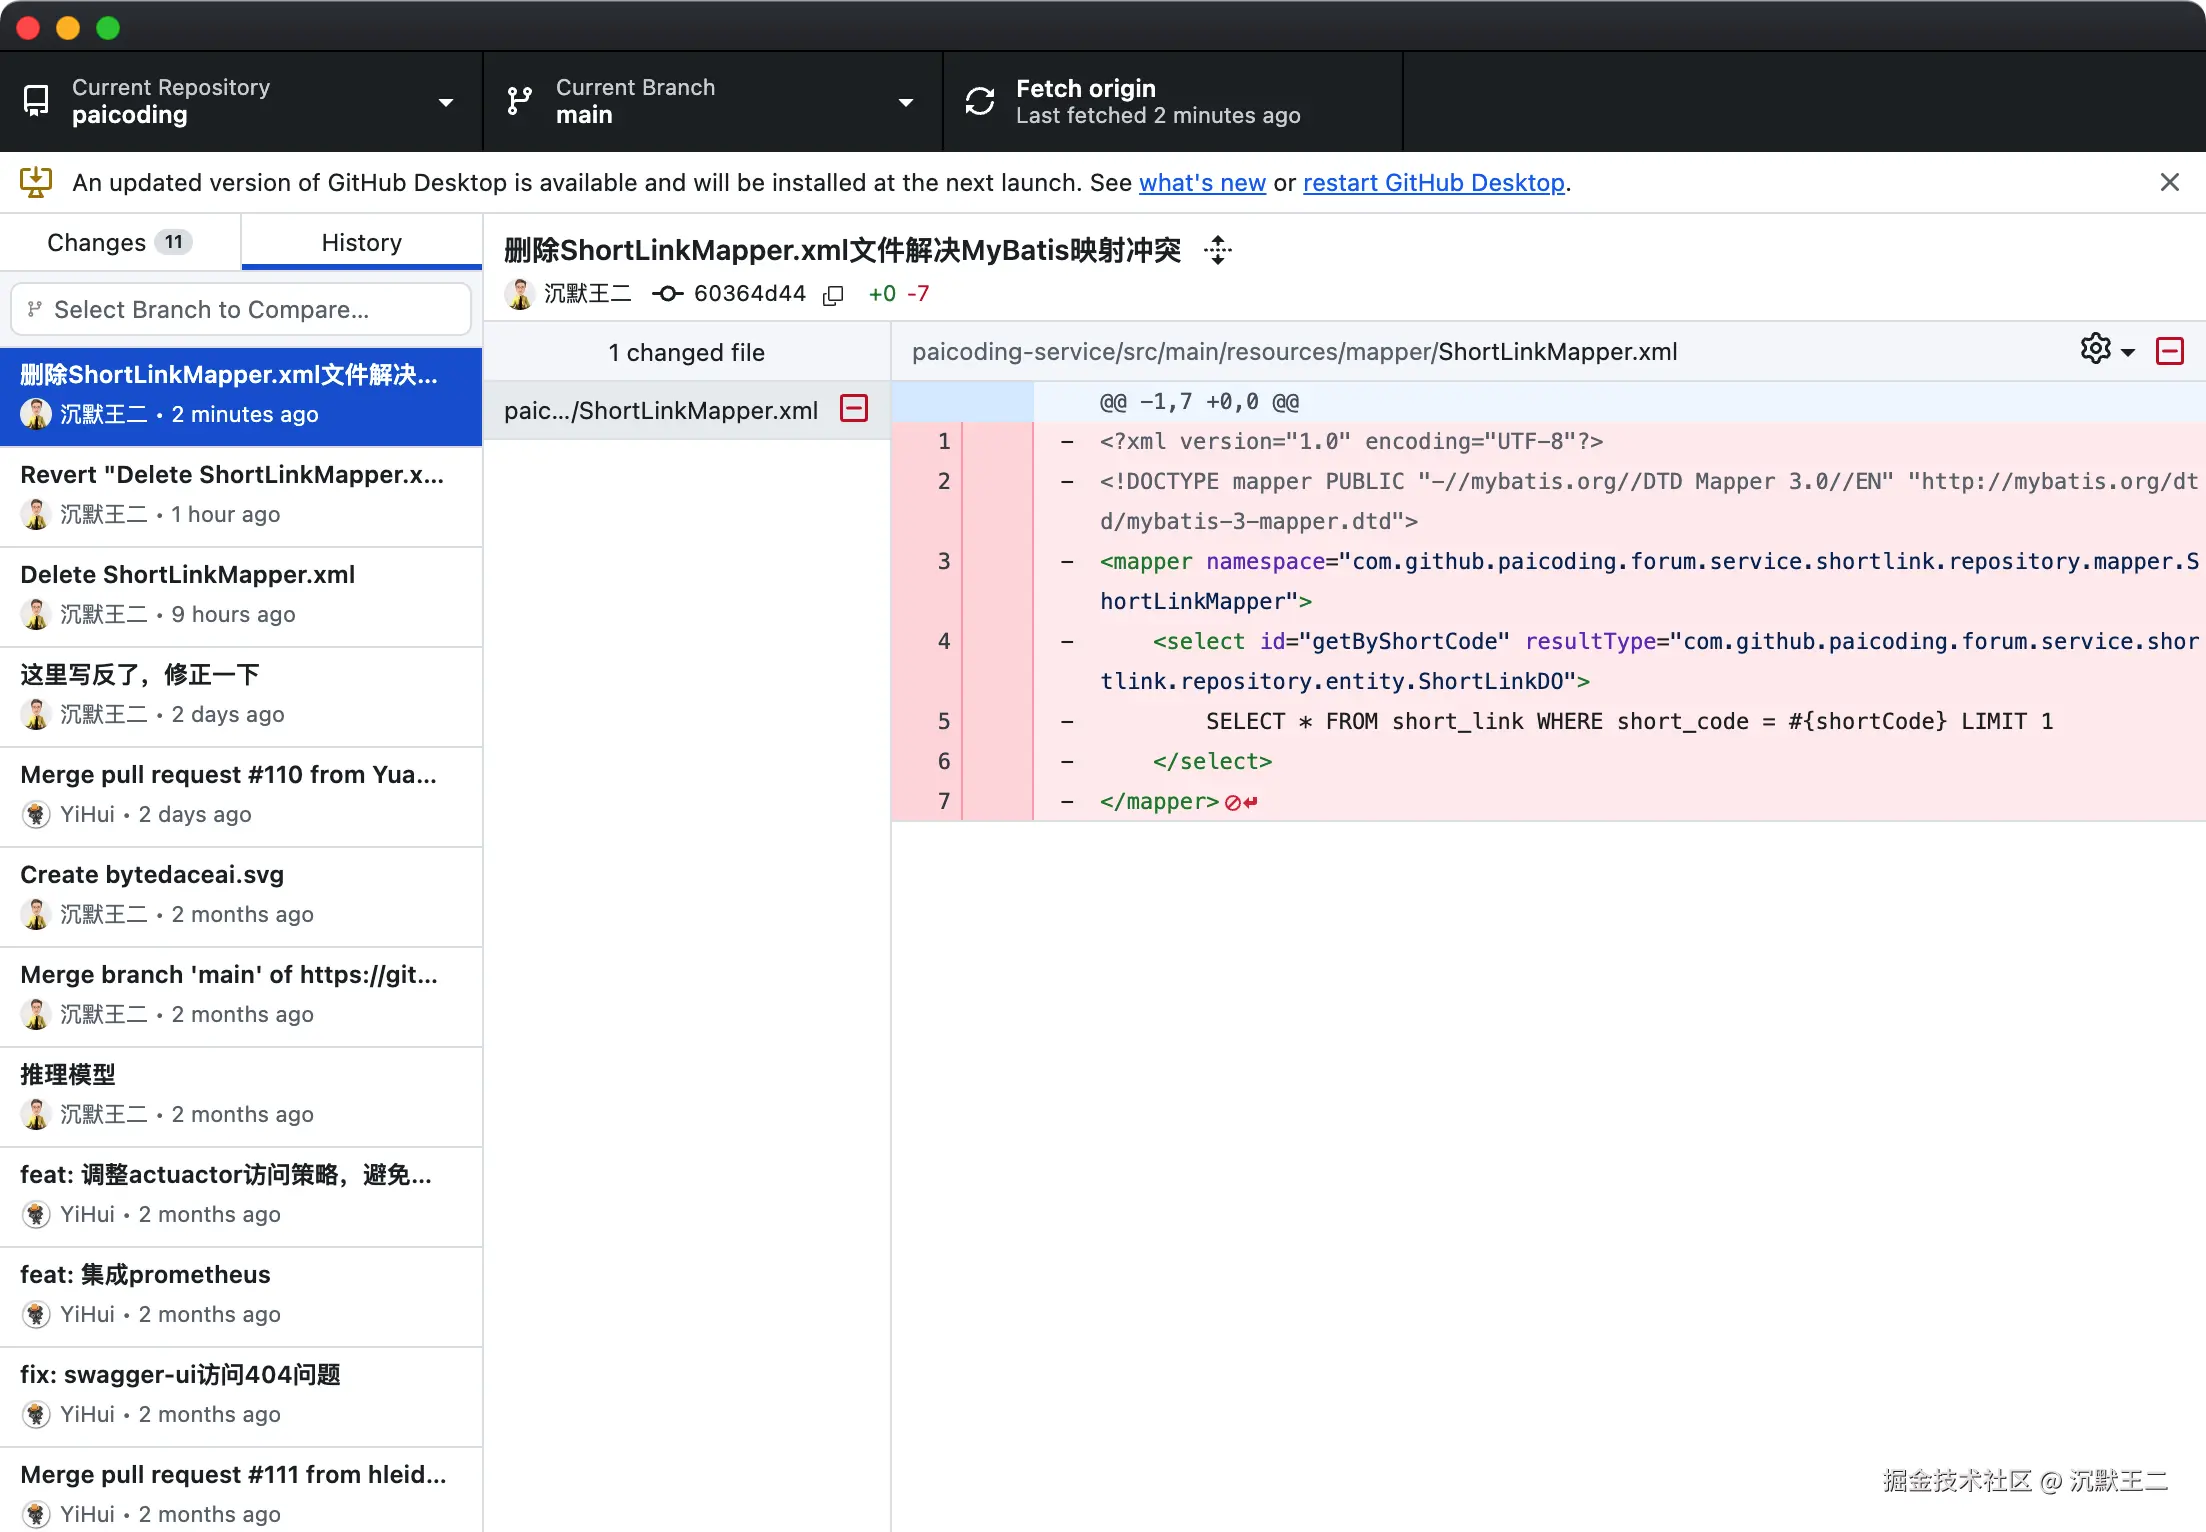Click the removed-file icon beside ShortLinkMapper.xml
Screen dimensions: 2206x1532
tap(854, 409)
